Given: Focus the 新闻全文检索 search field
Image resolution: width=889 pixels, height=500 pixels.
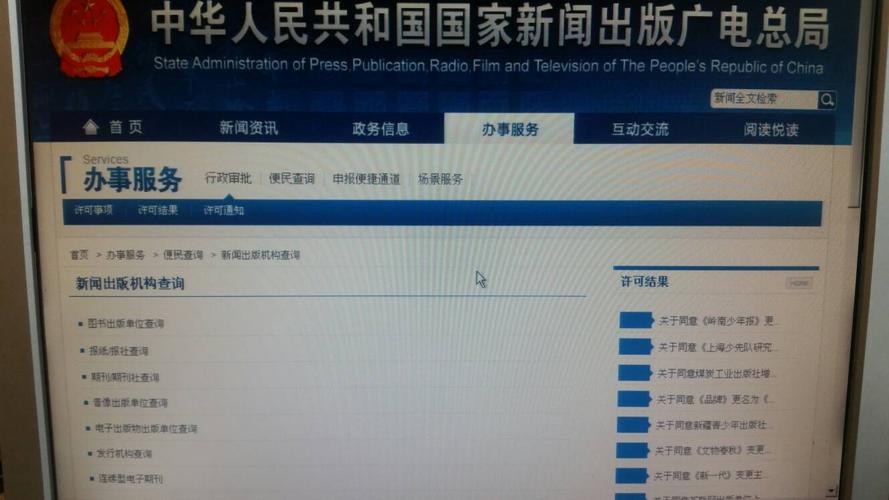Looking at the screenshot, I should pos(764,99).
